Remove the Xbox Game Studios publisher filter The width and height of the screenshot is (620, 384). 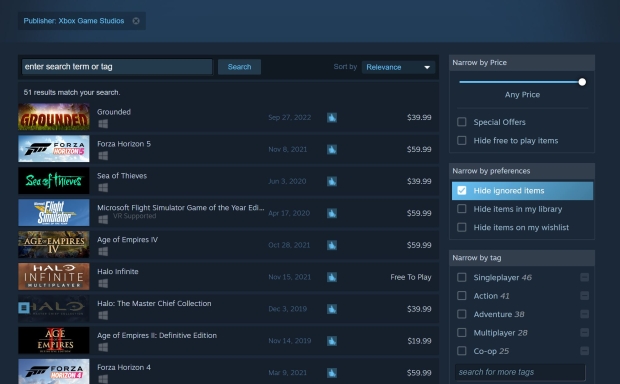click(x=136, y=21)
